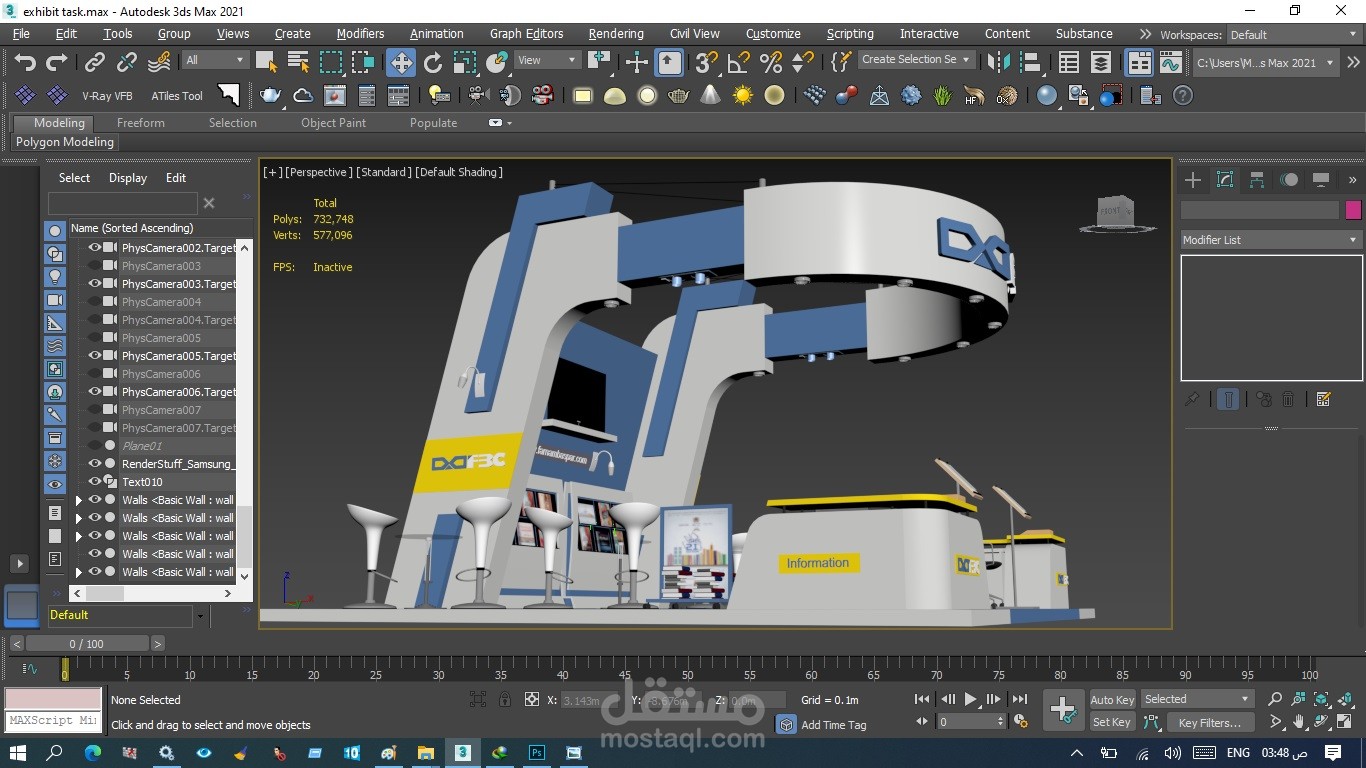Image resolution: width=1366 pixels, height=768 pixels.
Task: Open the Time Configuration icon
Action: coord(1021,721)
